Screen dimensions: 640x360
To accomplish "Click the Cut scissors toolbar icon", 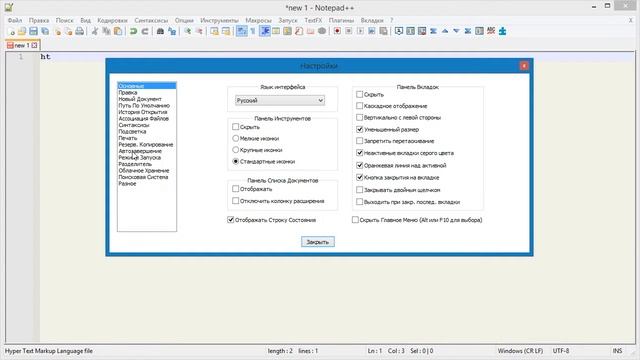I will pos(95,31).
